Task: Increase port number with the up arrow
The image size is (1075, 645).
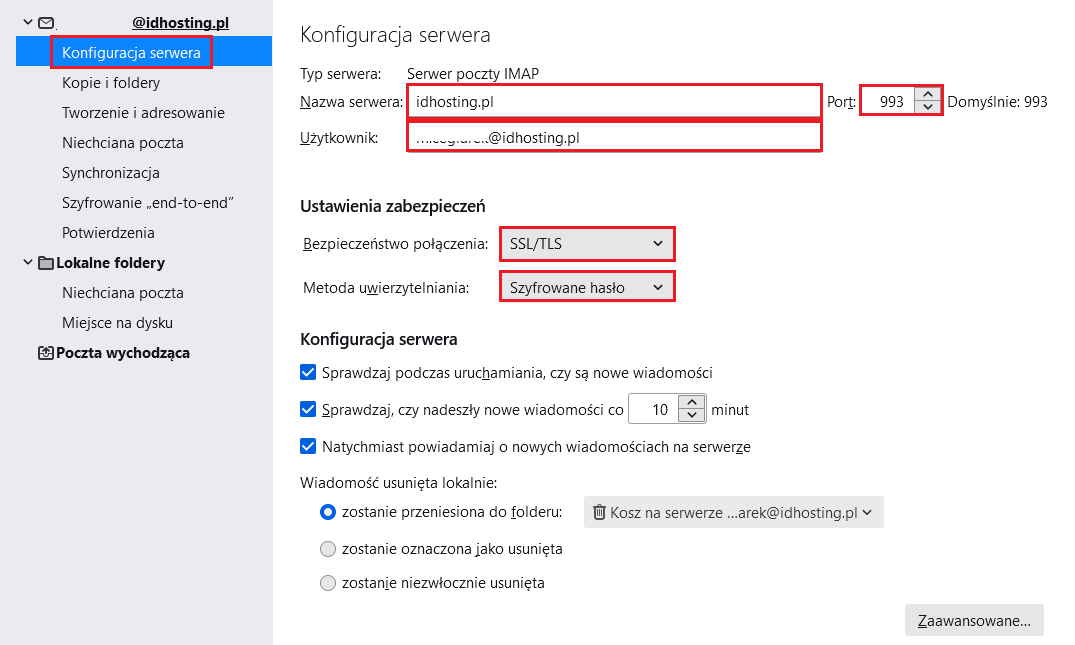Action: (928, 95)
